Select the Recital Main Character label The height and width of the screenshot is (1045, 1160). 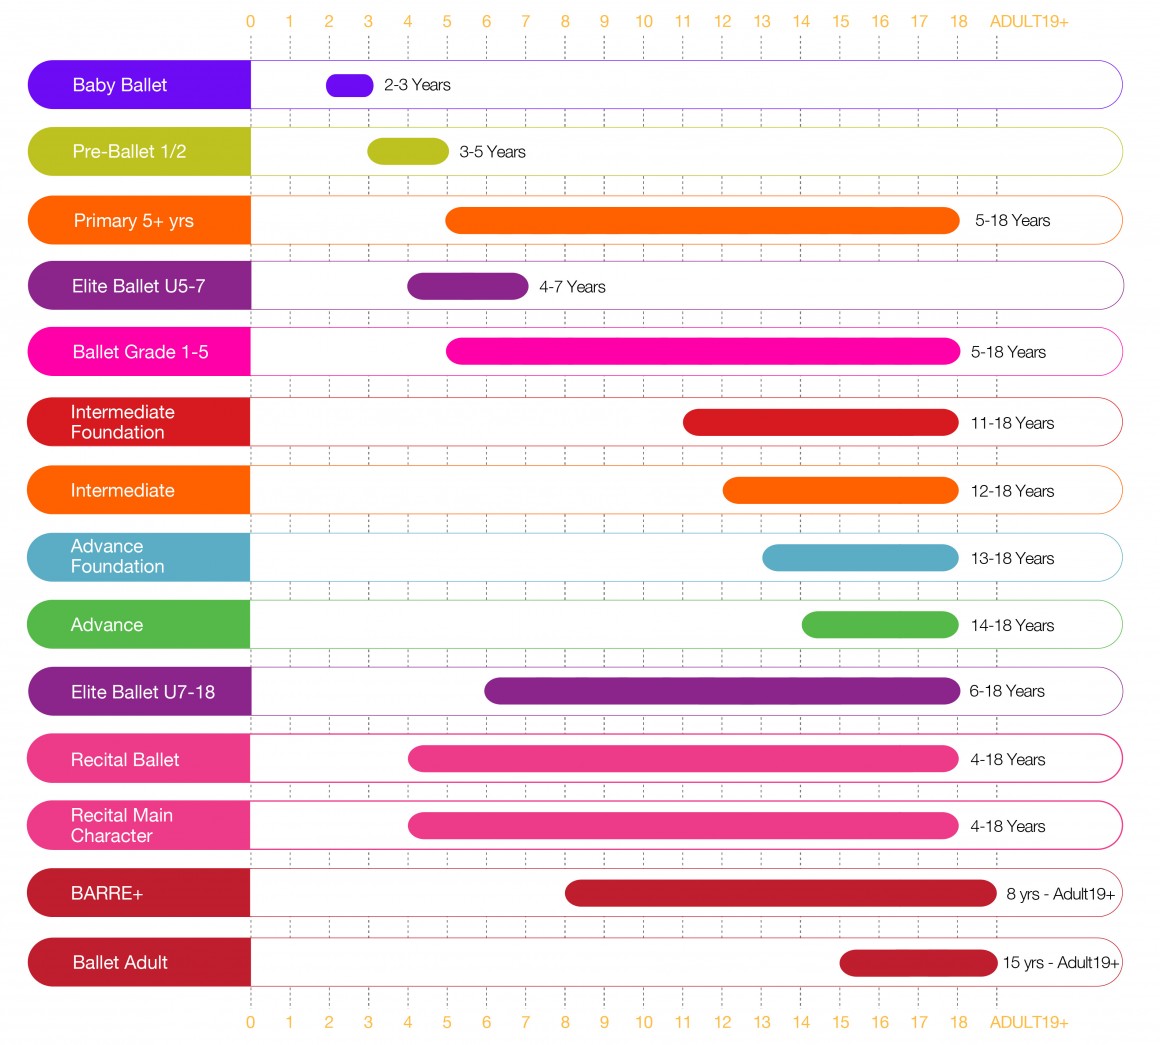(121, 826)
